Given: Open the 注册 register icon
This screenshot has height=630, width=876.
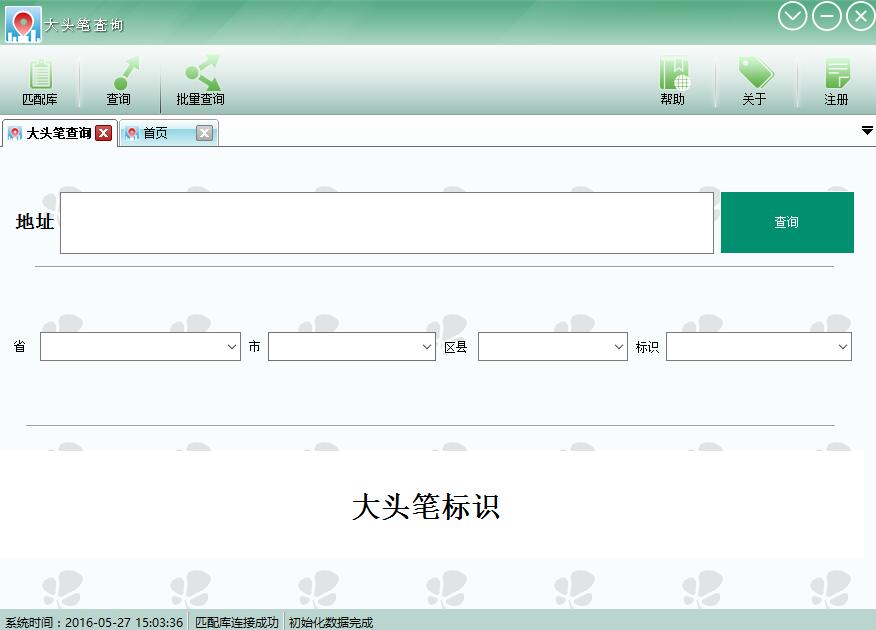Looking at the screenshot, I should [x=837, y=74].
